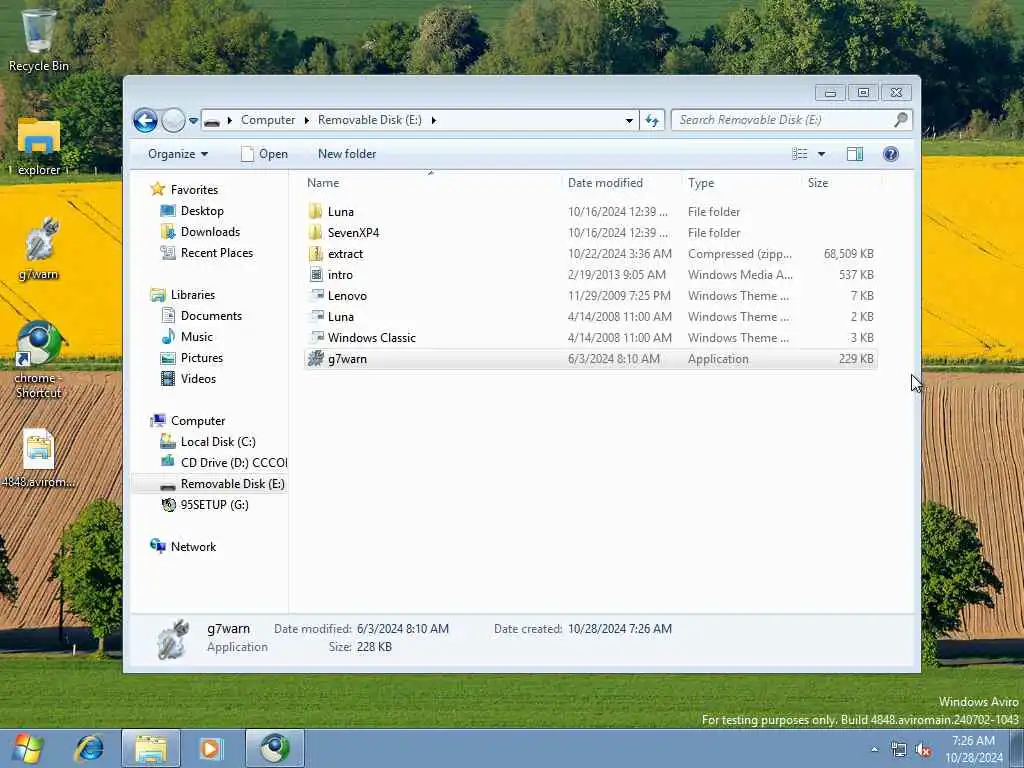The height and width of the screenshot is (768, 1024).
Task: Click the Windows Explorer taskbar button
Action: [151, 748]
